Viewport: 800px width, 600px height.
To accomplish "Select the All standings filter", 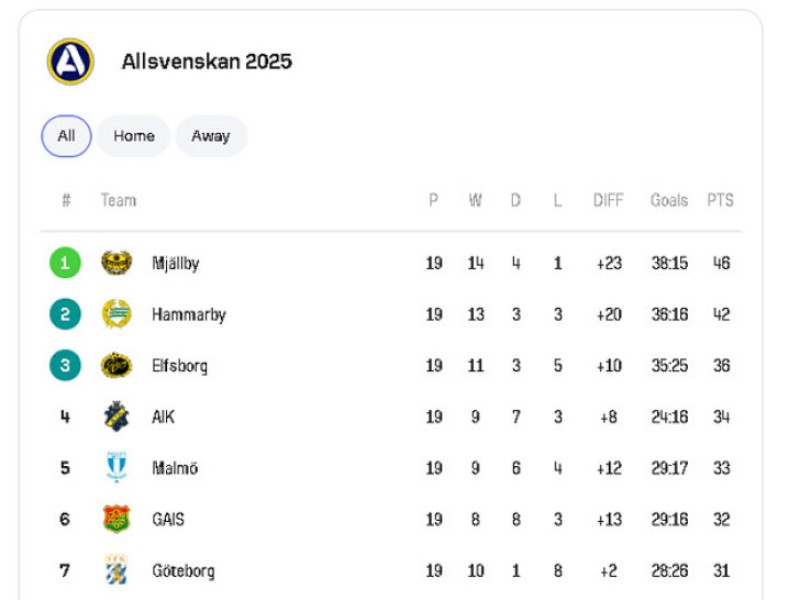I will coord(66,136).
